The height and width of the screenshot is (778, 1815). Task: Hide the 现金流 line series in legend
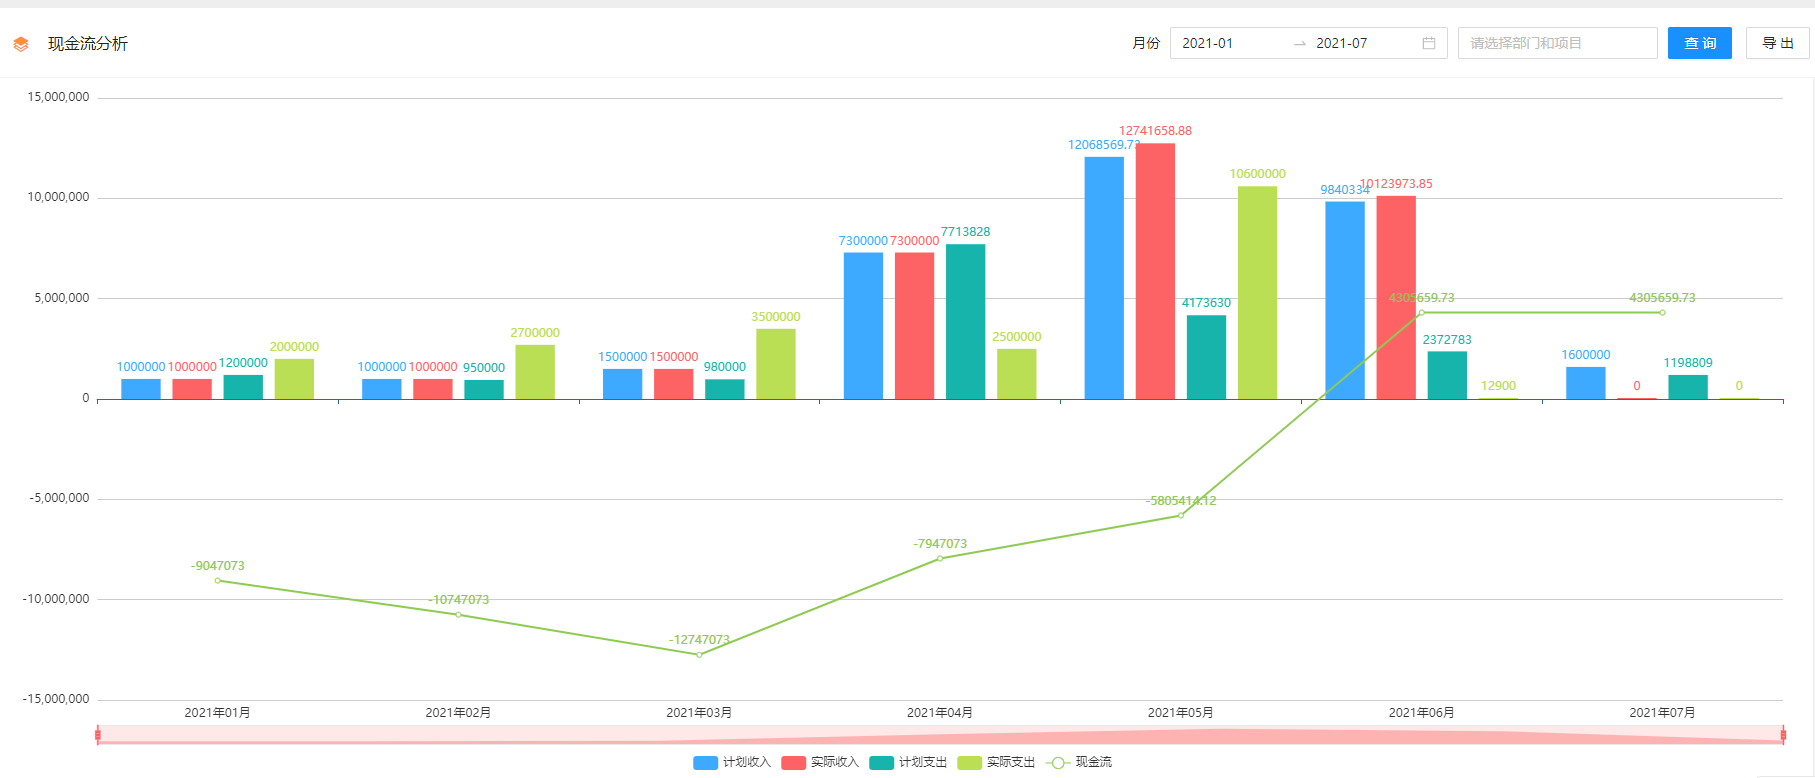(1079, 762)
